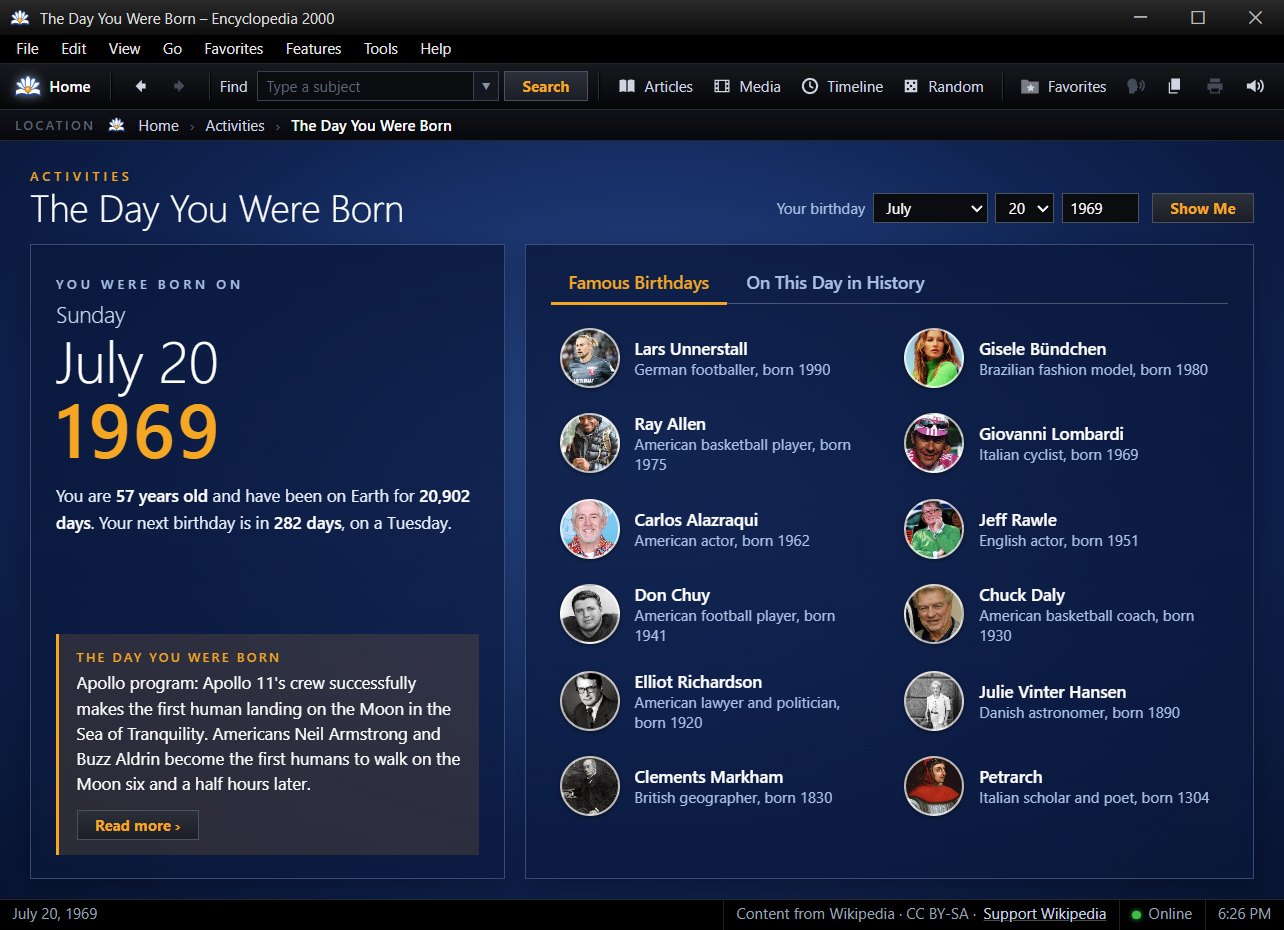Screen dimensions: 1284x930
Task: Click the read aloud speech icon
Action: tap(1135, 87)
